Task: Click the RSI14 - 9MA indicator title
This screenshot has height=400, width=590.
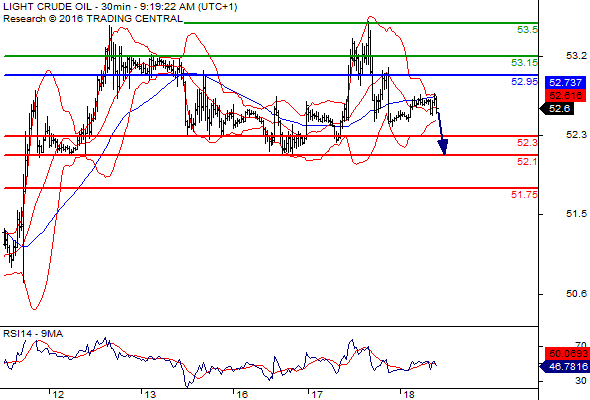Action: click(33, 334)
